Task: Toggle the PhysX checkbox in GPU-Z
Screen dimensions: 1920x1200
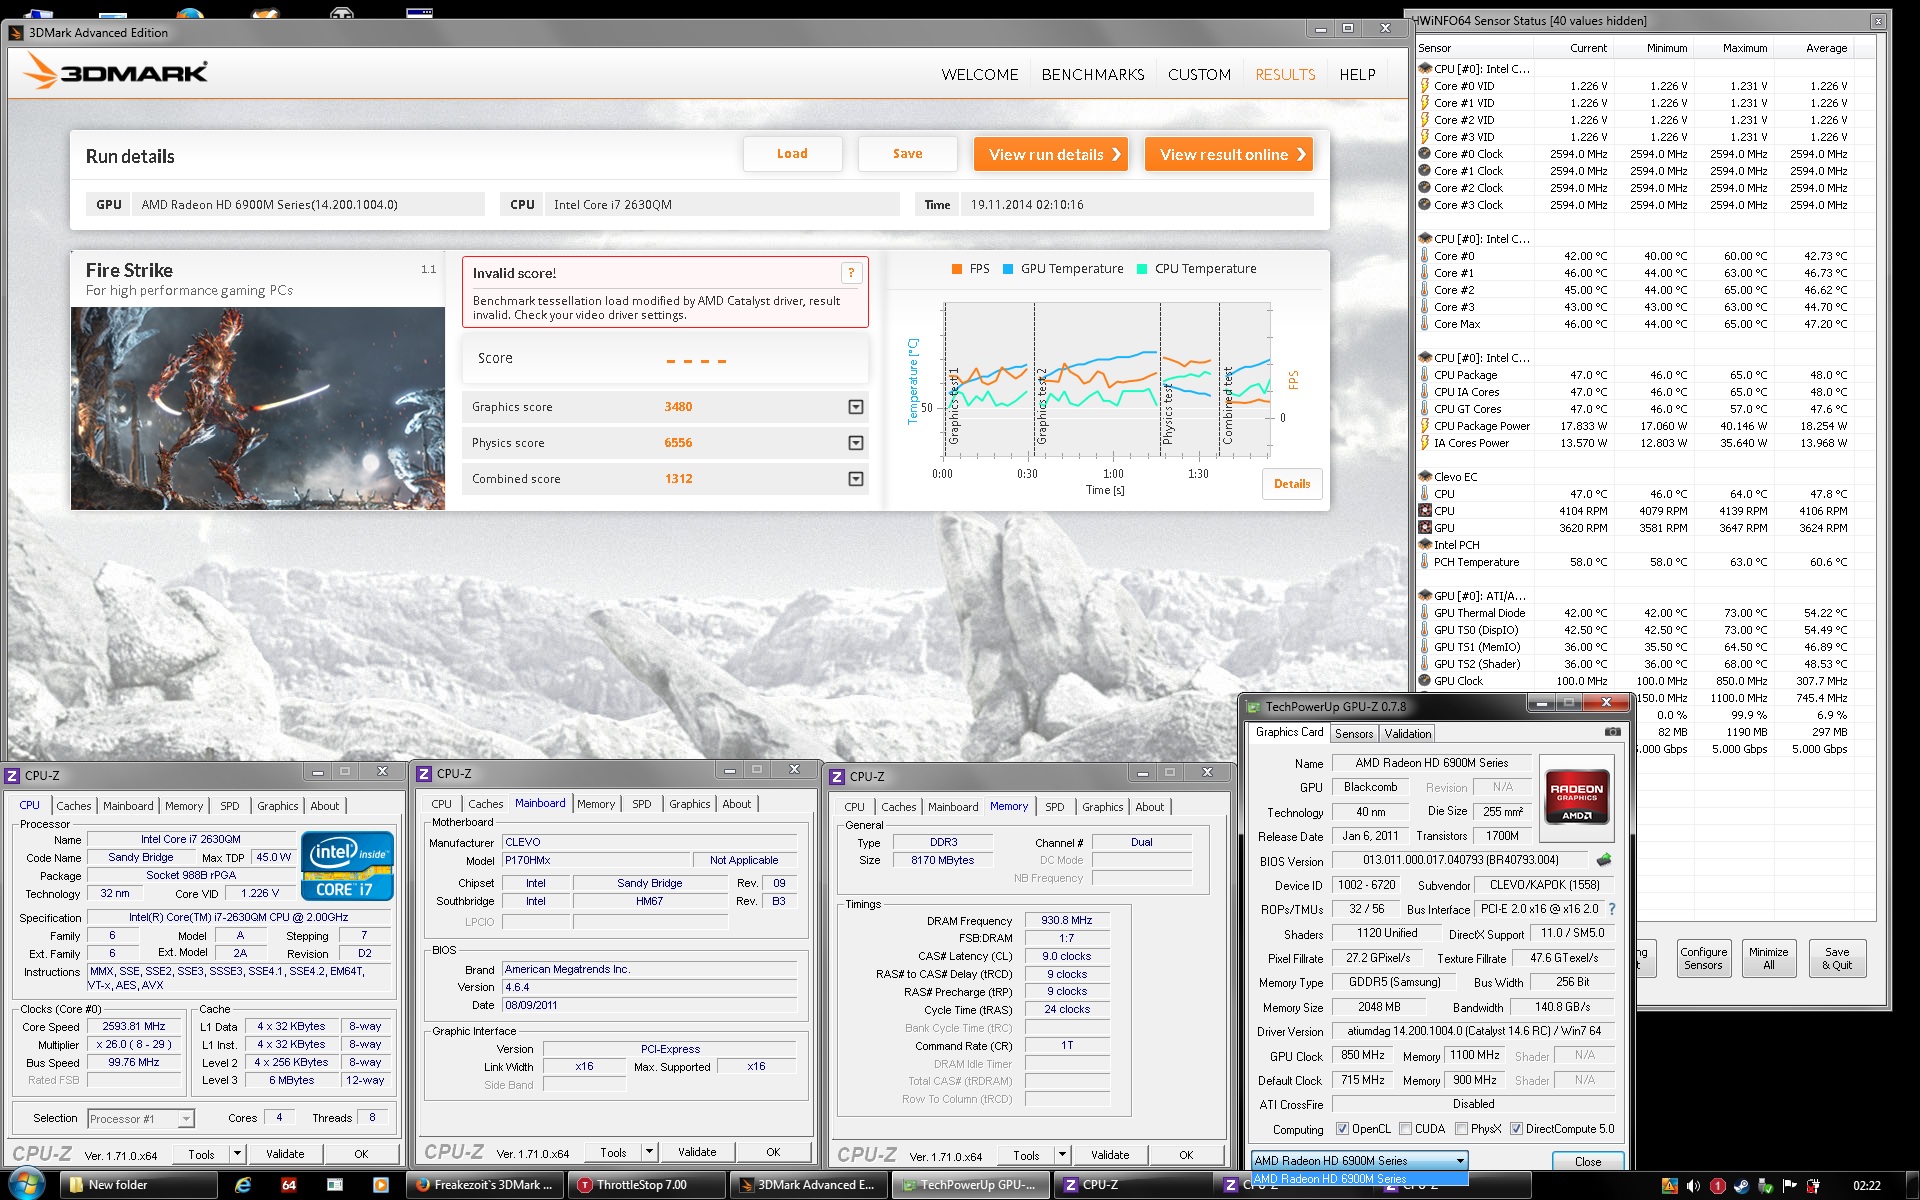Action: click(1461, 1129)
